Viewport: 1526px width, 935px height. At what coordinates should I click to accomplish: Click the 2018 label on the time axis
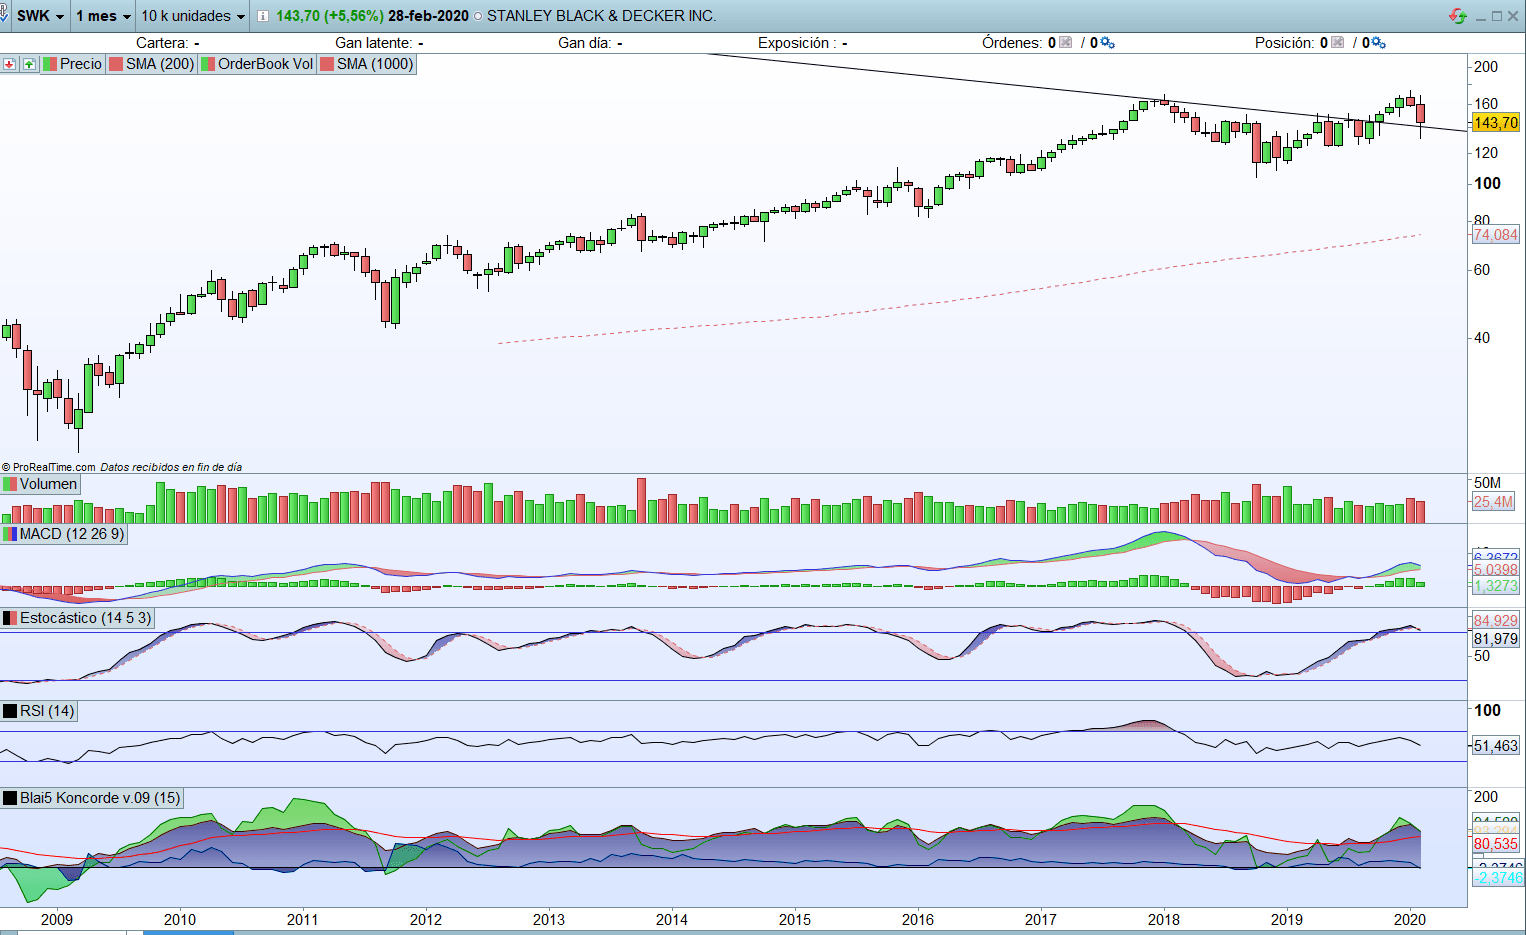pos(1164,920)
